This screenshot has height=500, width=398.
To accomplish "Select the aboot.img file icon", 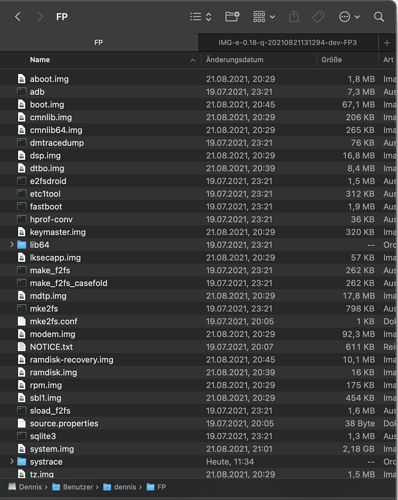I will (x=22, y=79).
